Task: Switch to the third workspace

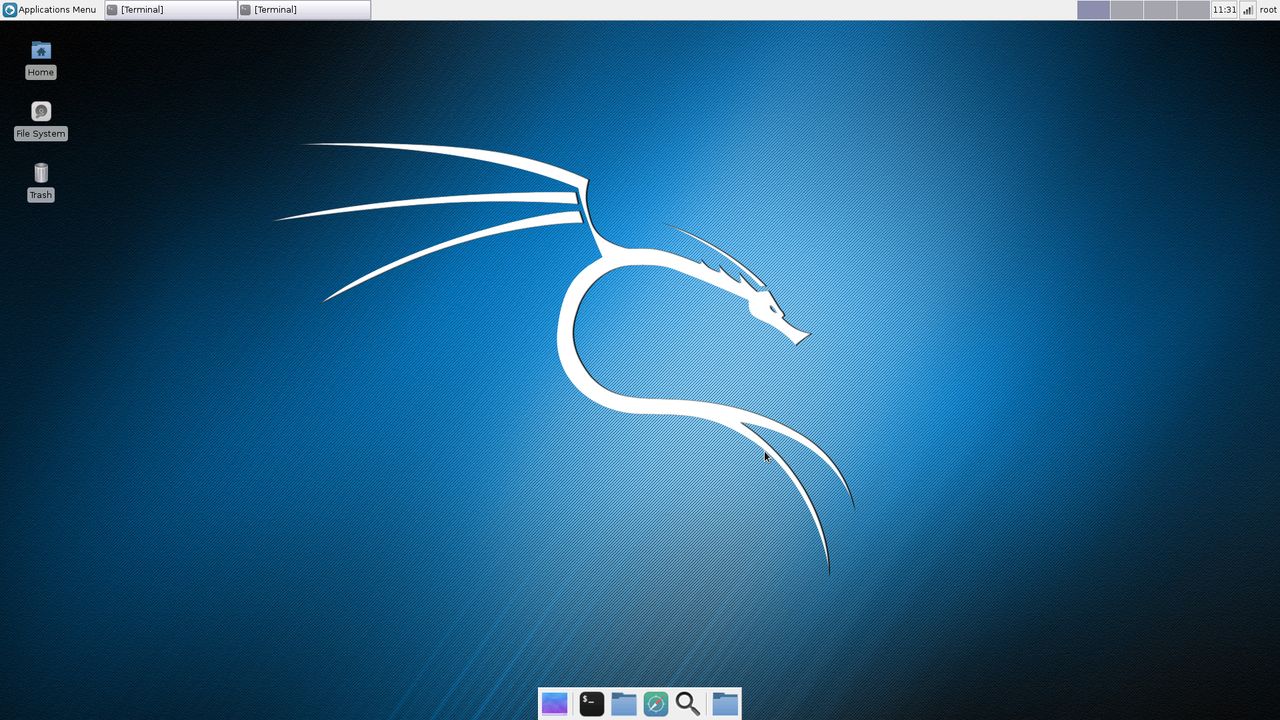Action: coord(1159,10)
